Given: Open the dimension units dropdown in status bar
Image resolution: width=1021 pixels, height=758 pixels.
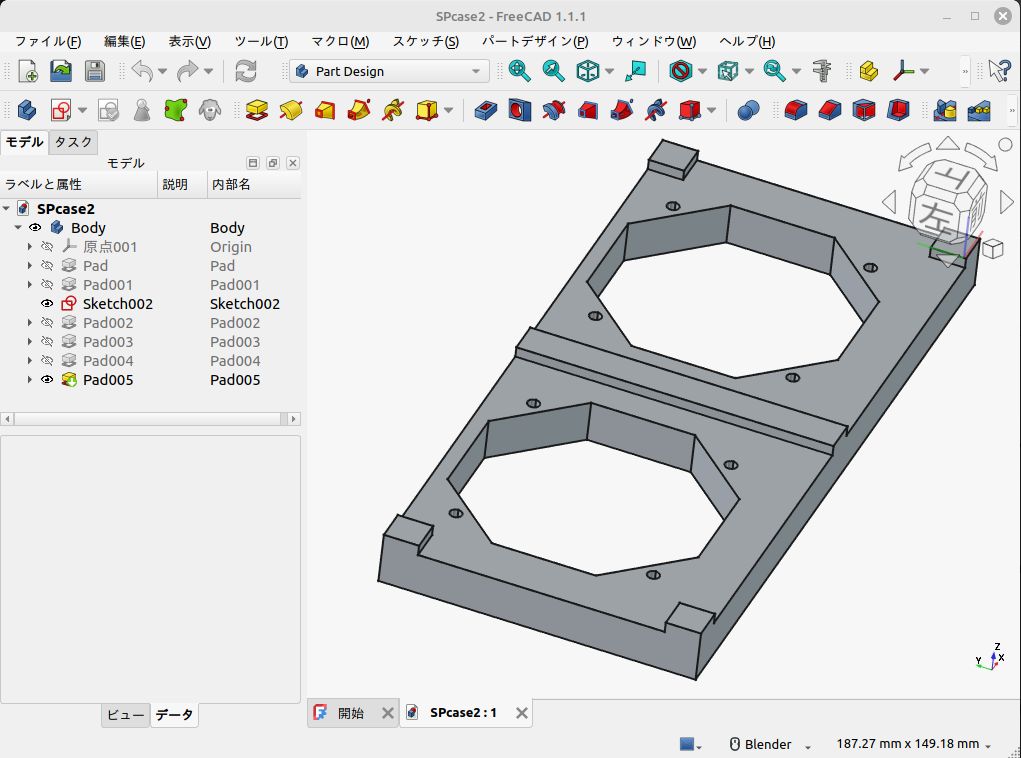Looking at the screenshot, I should coord(914,744).
